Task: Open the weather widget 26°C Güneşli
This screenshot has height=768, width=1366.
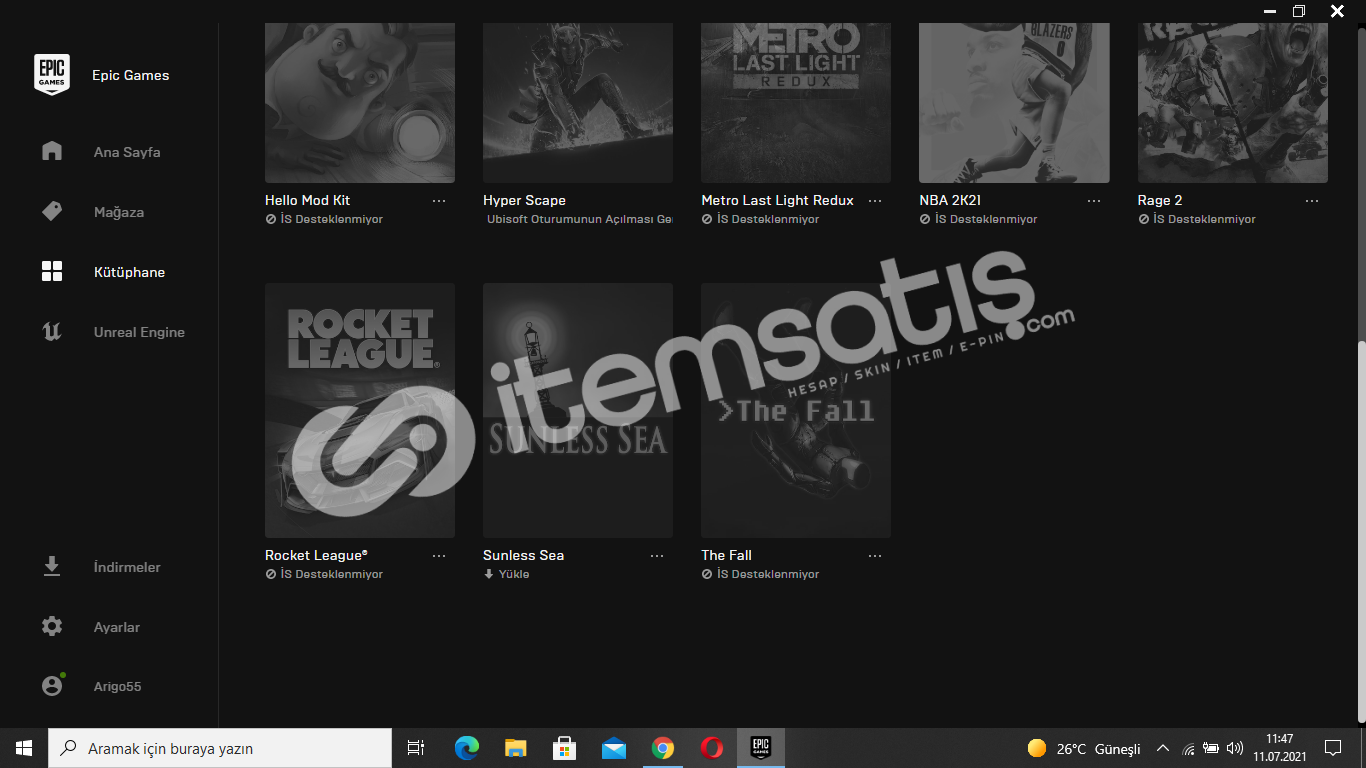Action: point(1084,748)
